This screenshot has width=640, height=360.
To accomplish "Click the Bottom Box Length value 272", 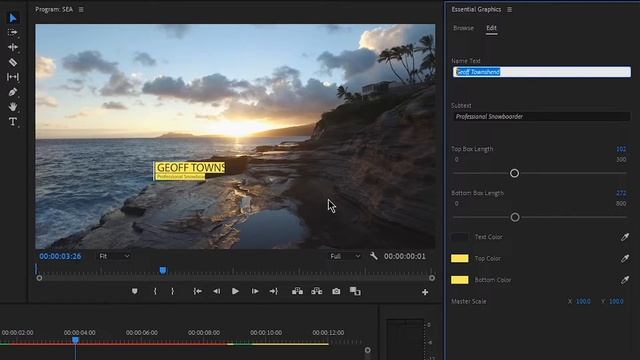I will tap(621, 193).
